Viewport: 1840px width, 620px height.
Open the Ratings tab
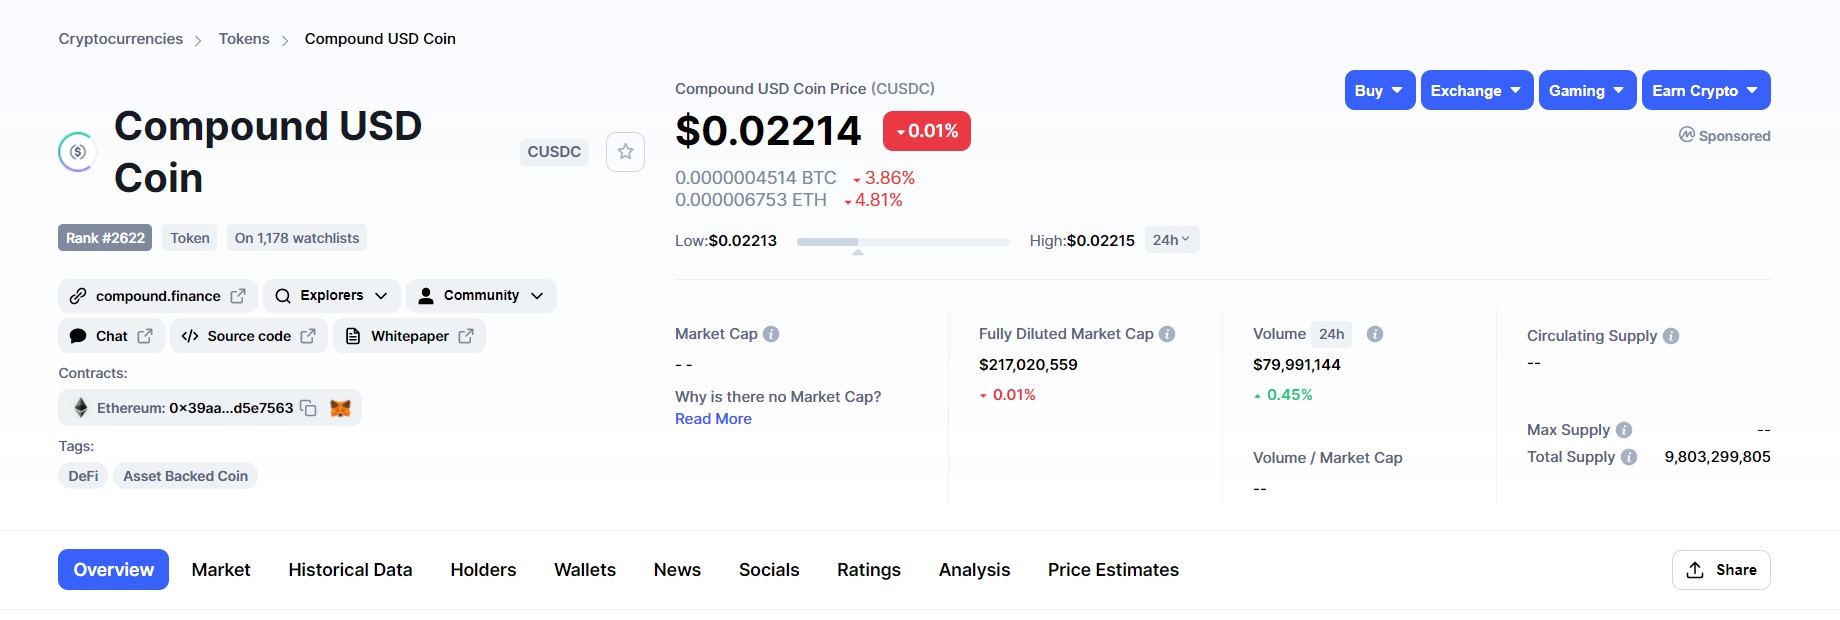point(869,570)
